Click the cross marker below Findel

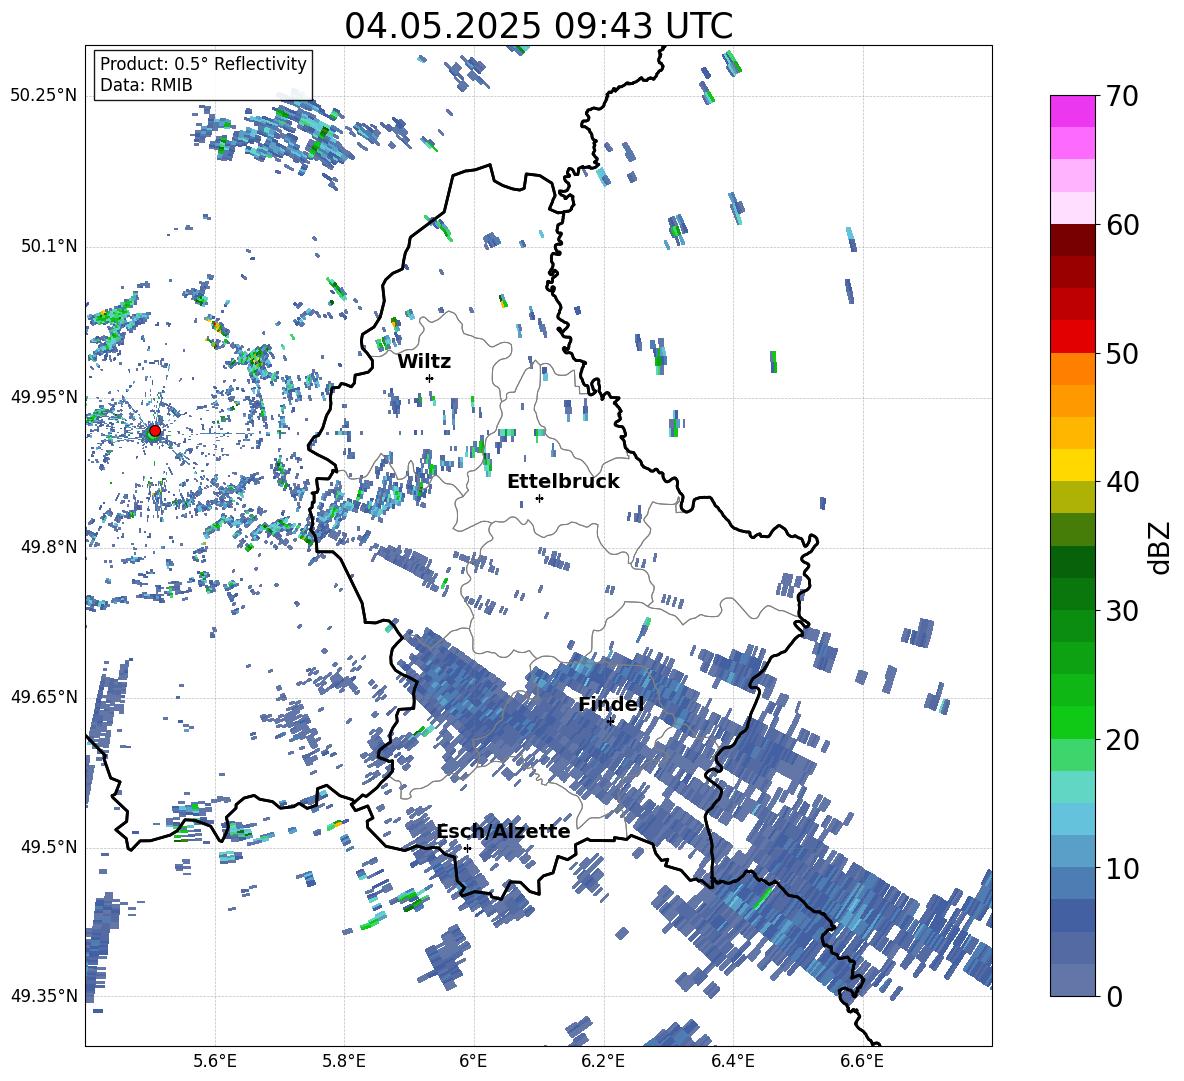(x=610, y=721)
